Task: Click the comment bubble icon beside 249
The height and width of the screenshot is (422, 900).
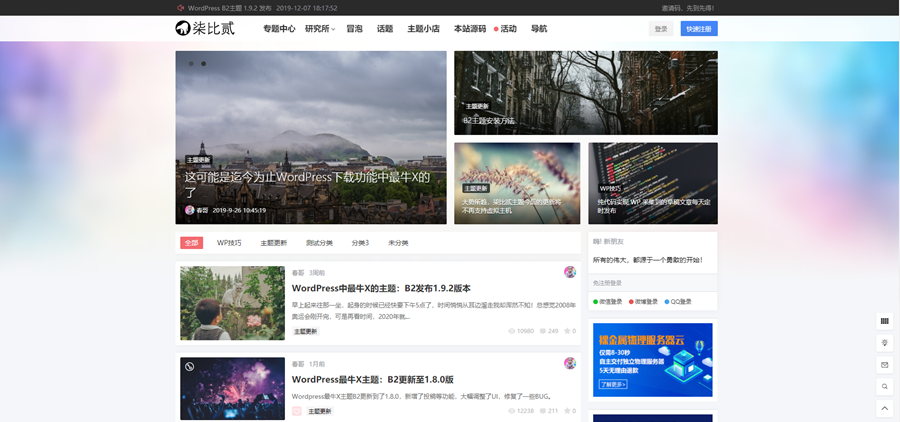Action: [x=543, y=331]
